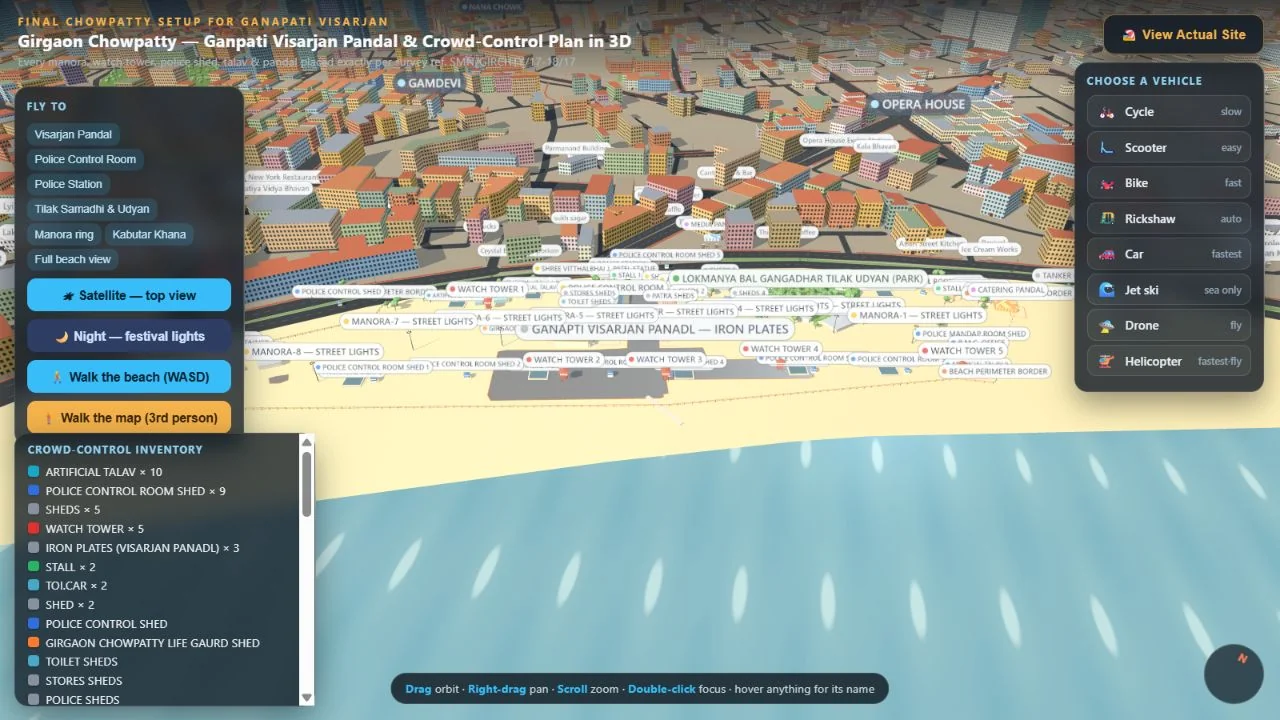The width and height of the screenshot is (1280, 720).
Task: Choose the Scooter vehicle icon
Action: coord(1106,148)
